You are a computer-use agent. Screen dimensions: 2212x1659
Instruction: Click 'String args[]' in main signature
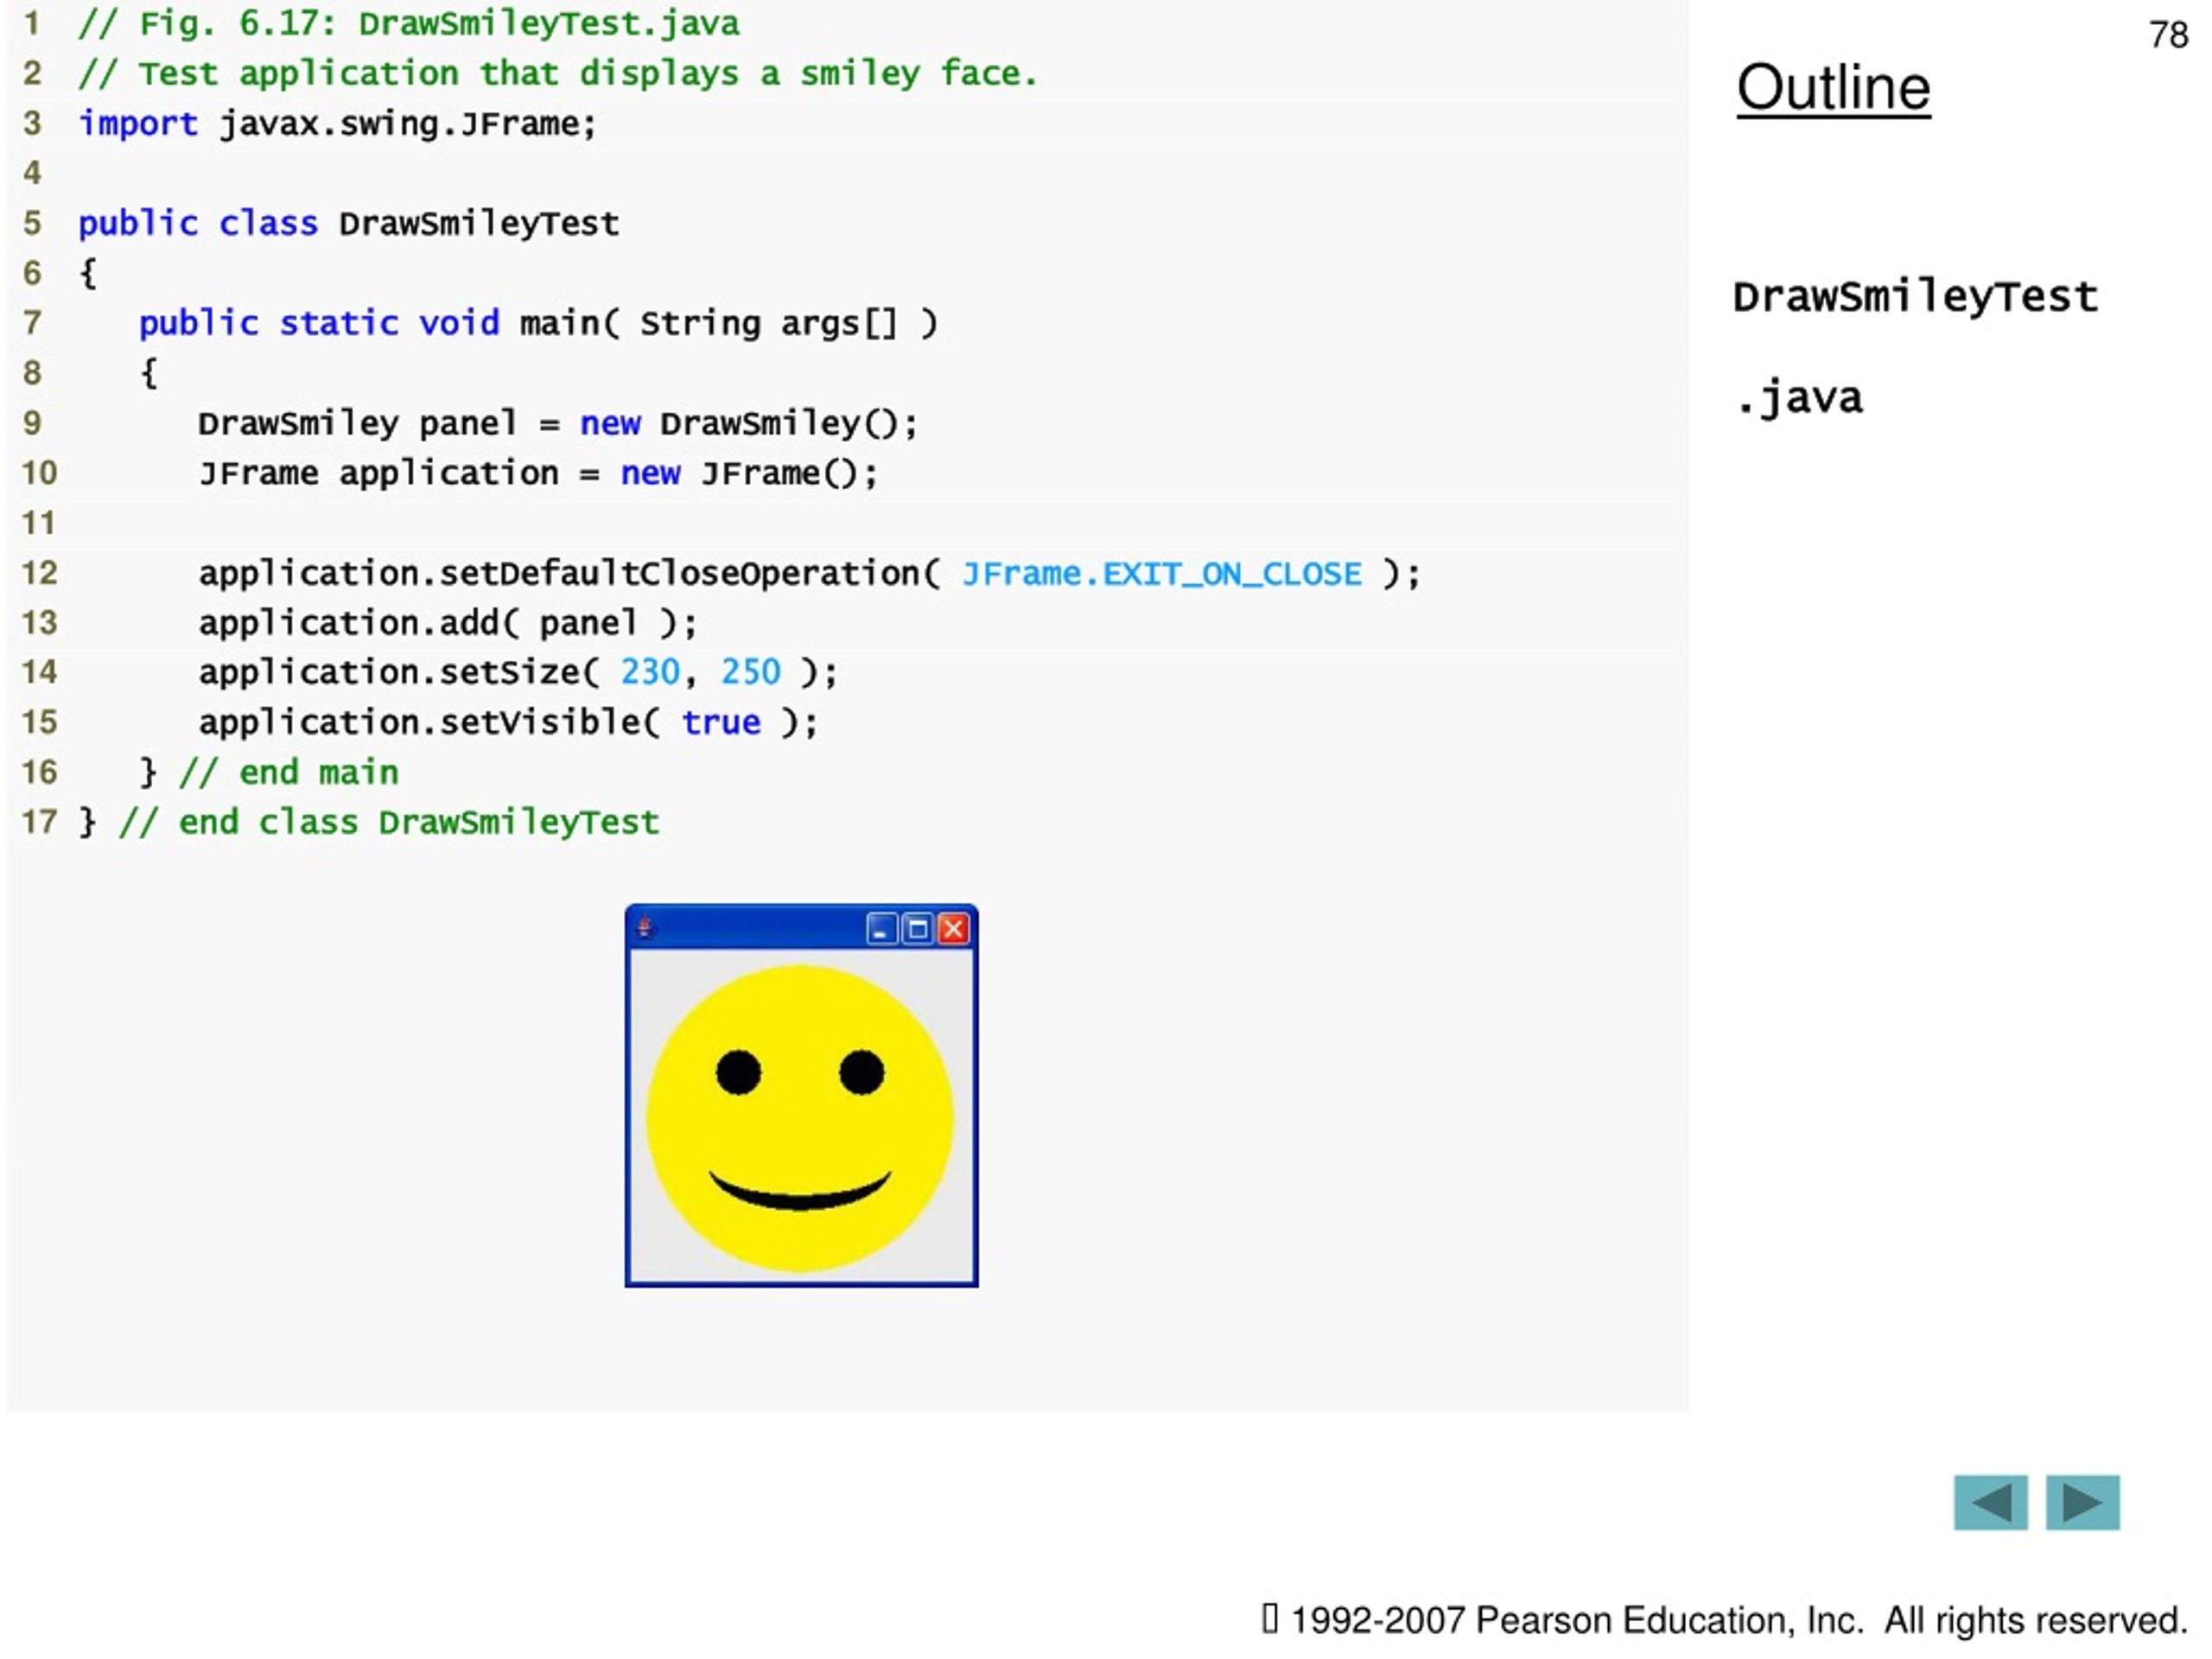pos(769,324)
